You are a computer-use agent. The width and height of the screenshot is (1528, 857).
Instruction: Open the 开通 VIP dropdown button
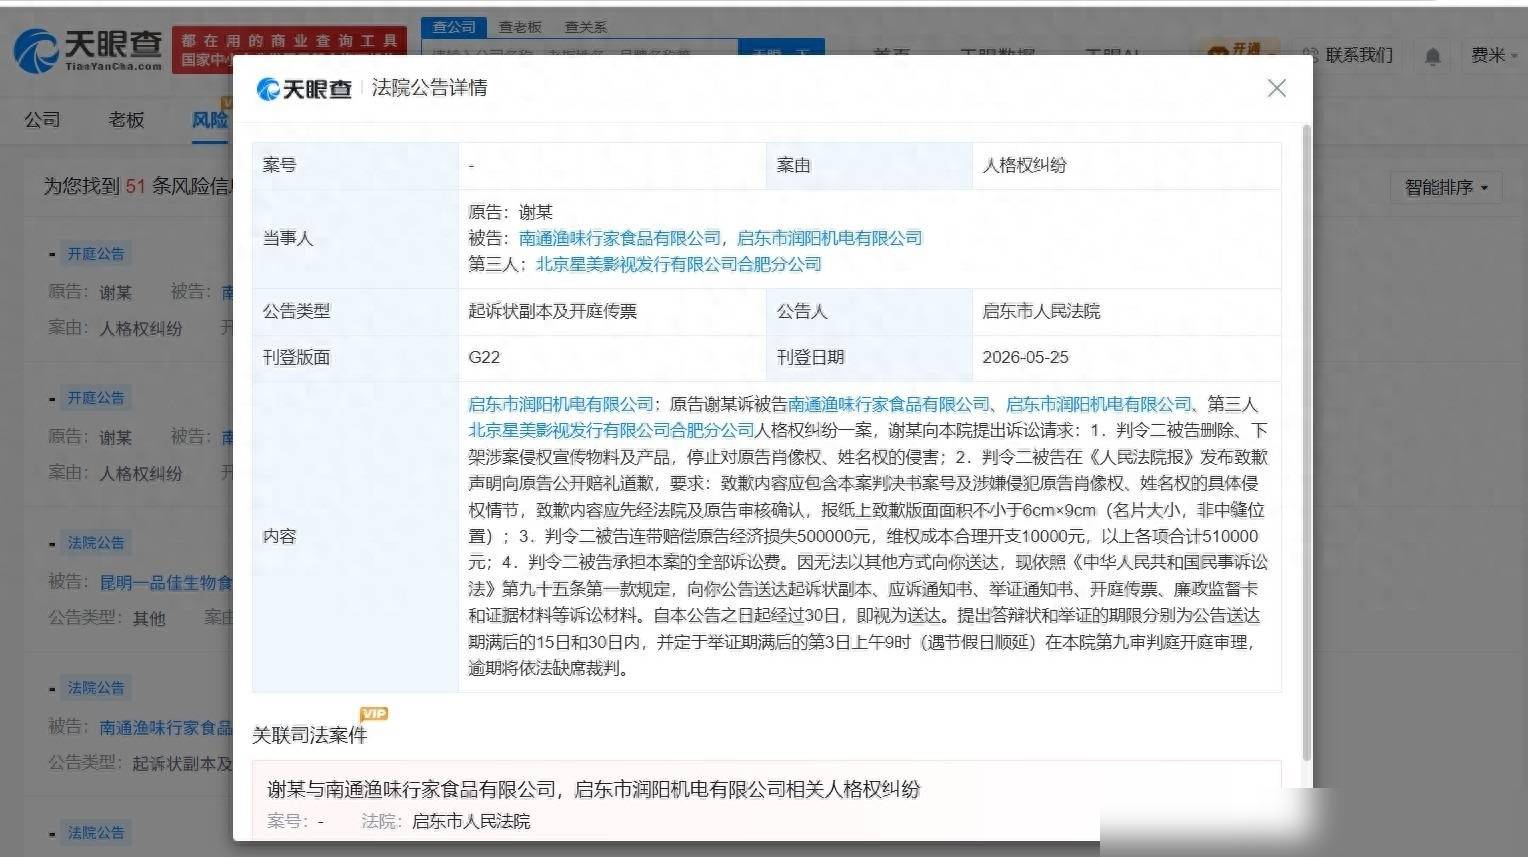(x=1240, y=49)
